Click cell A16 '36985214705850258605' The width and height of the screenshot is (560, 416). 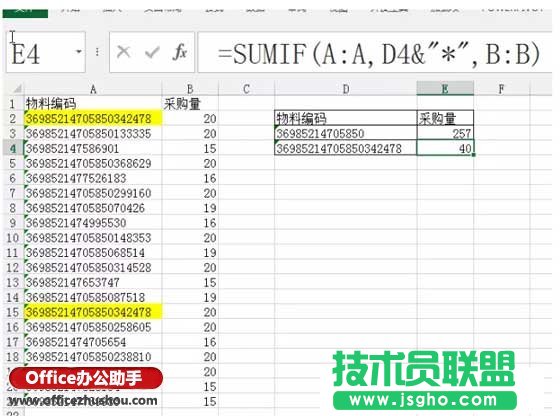tap(93, 327)
